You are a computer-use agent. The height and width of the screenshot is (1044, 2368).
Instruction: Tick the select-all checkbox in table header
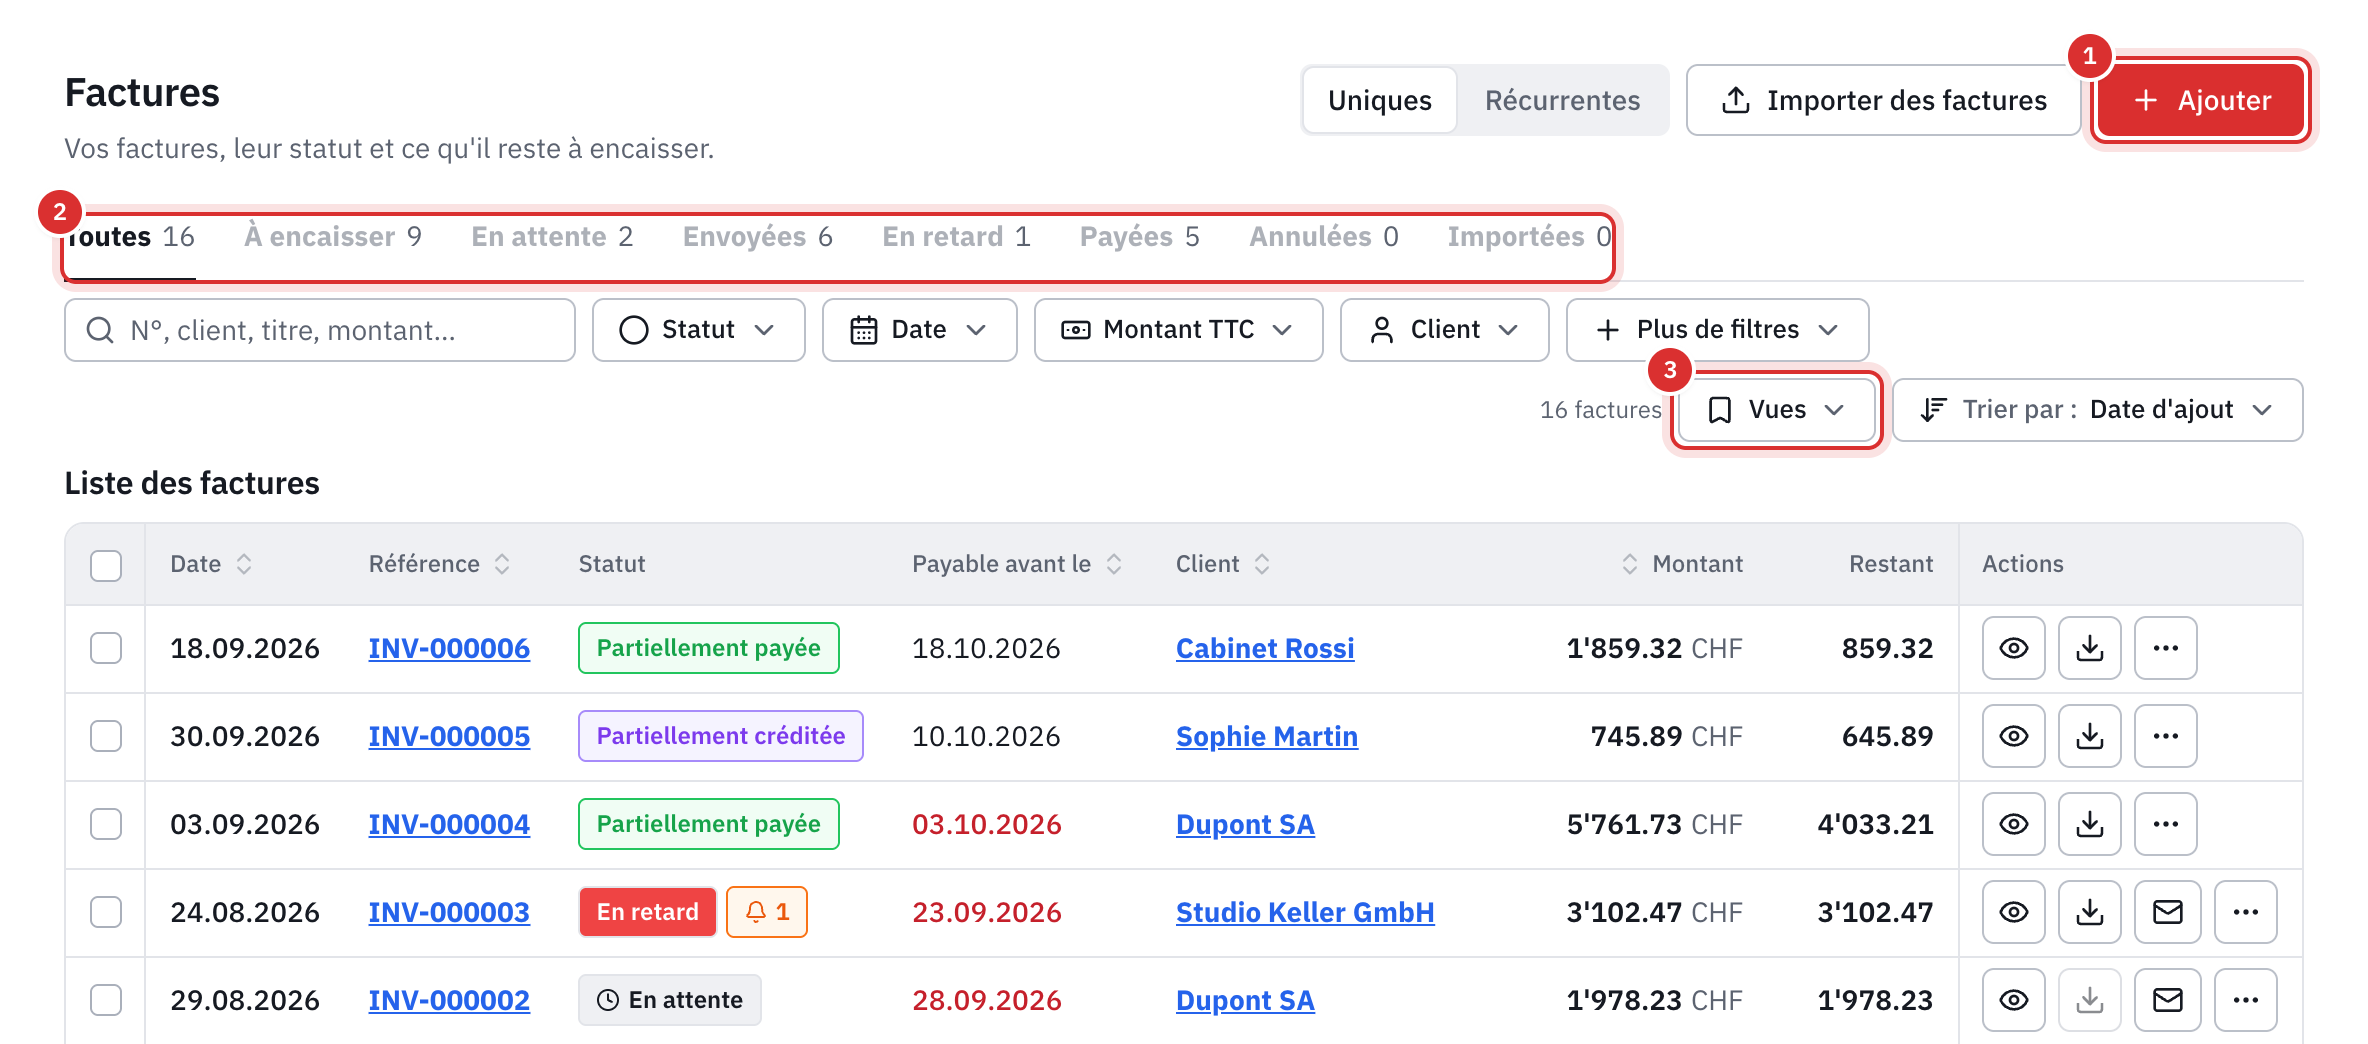click(x=106, y=565)
